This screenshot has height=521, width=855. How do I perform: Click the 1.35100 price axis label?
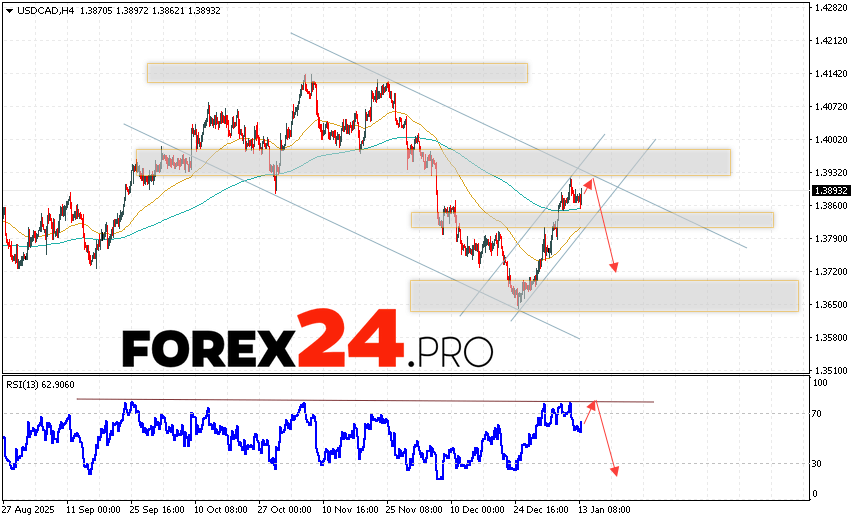(x=831, y=370)
